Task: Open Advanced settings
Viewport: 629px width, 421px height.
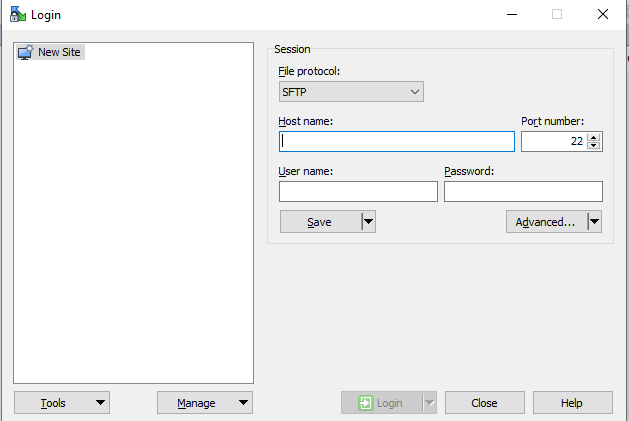Action: pyautogui.click(x=546, y=222)
